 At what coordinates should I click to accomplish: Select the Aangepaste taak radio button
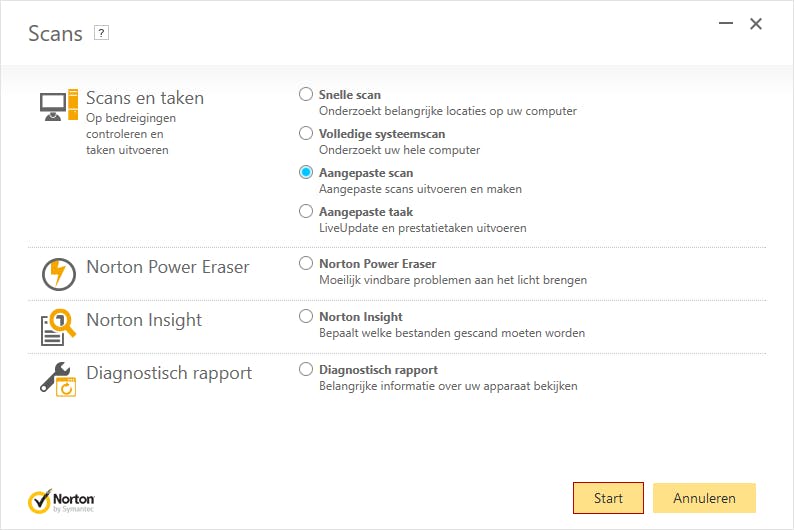click(x=306, y=211)
